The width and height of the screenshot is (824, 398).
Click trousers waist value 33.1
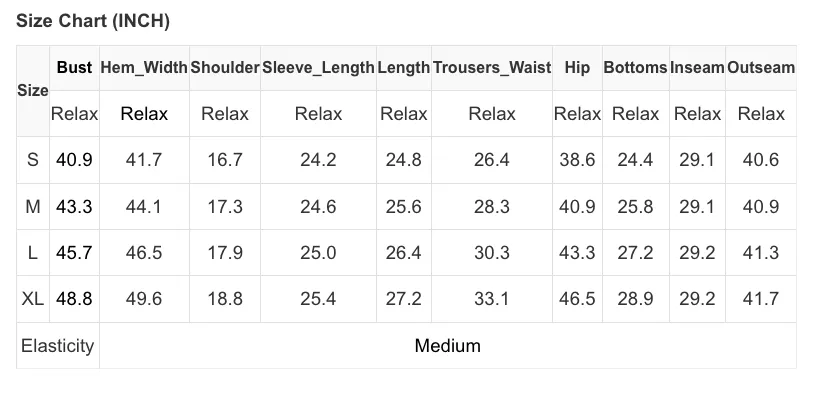point(492,299)
